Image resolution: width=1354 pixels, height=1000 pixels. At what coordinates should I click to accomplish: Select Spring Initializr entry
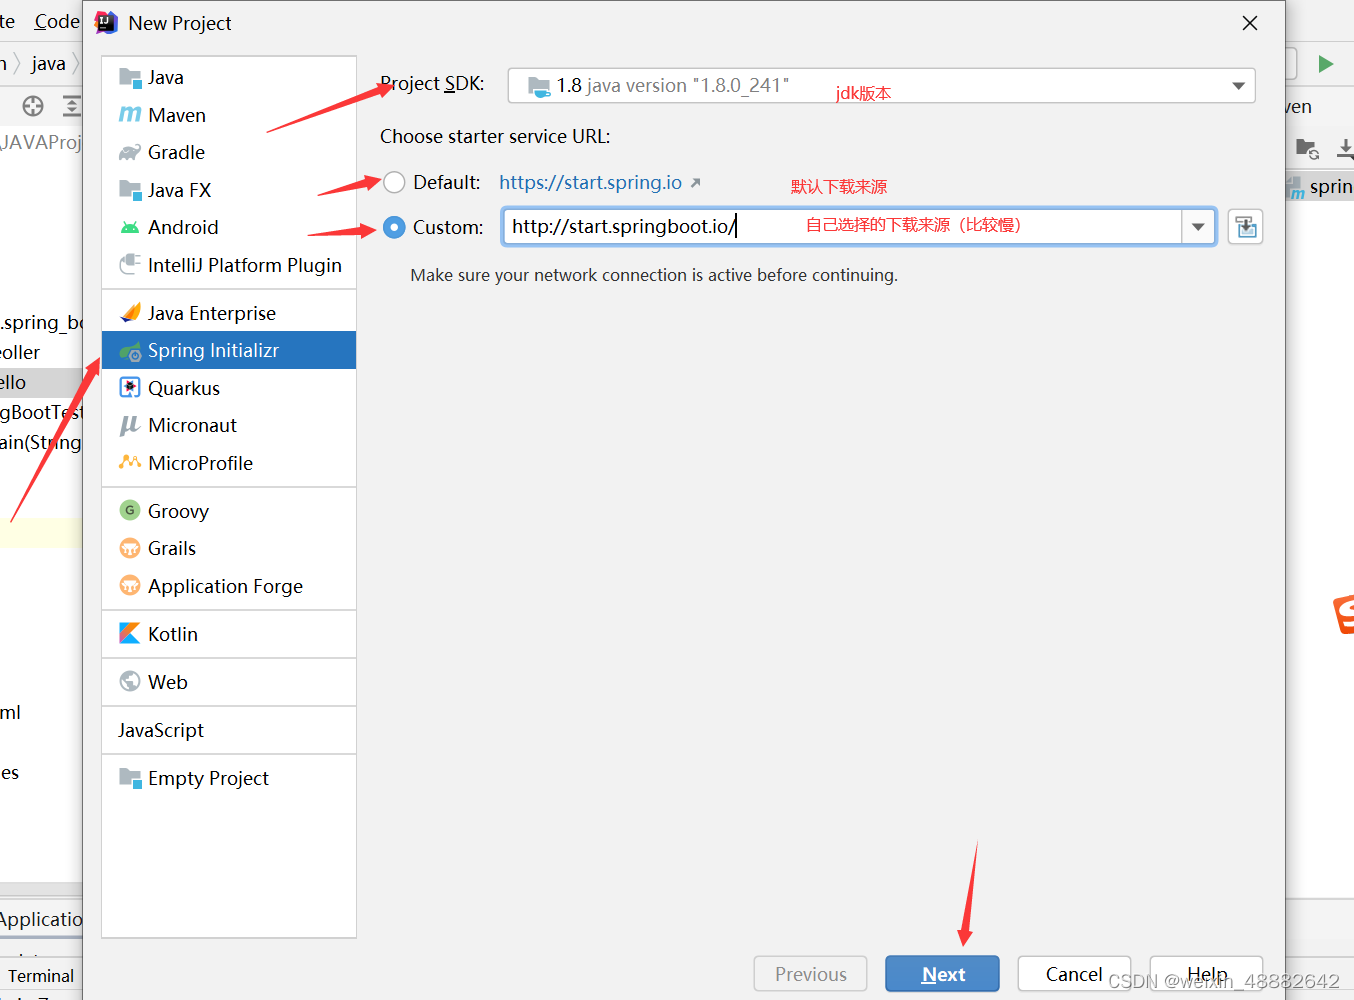tap(229, 350)
